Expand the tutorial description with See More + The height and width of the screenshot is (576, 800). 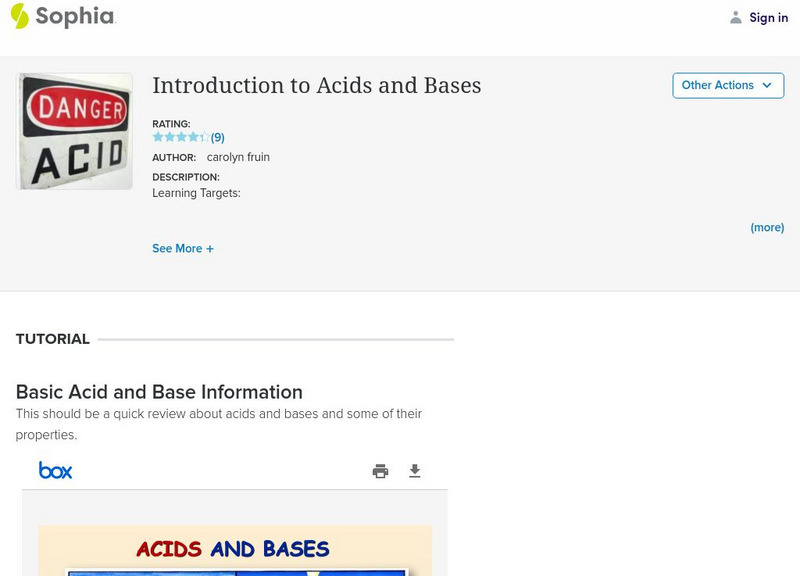(183, 248)
